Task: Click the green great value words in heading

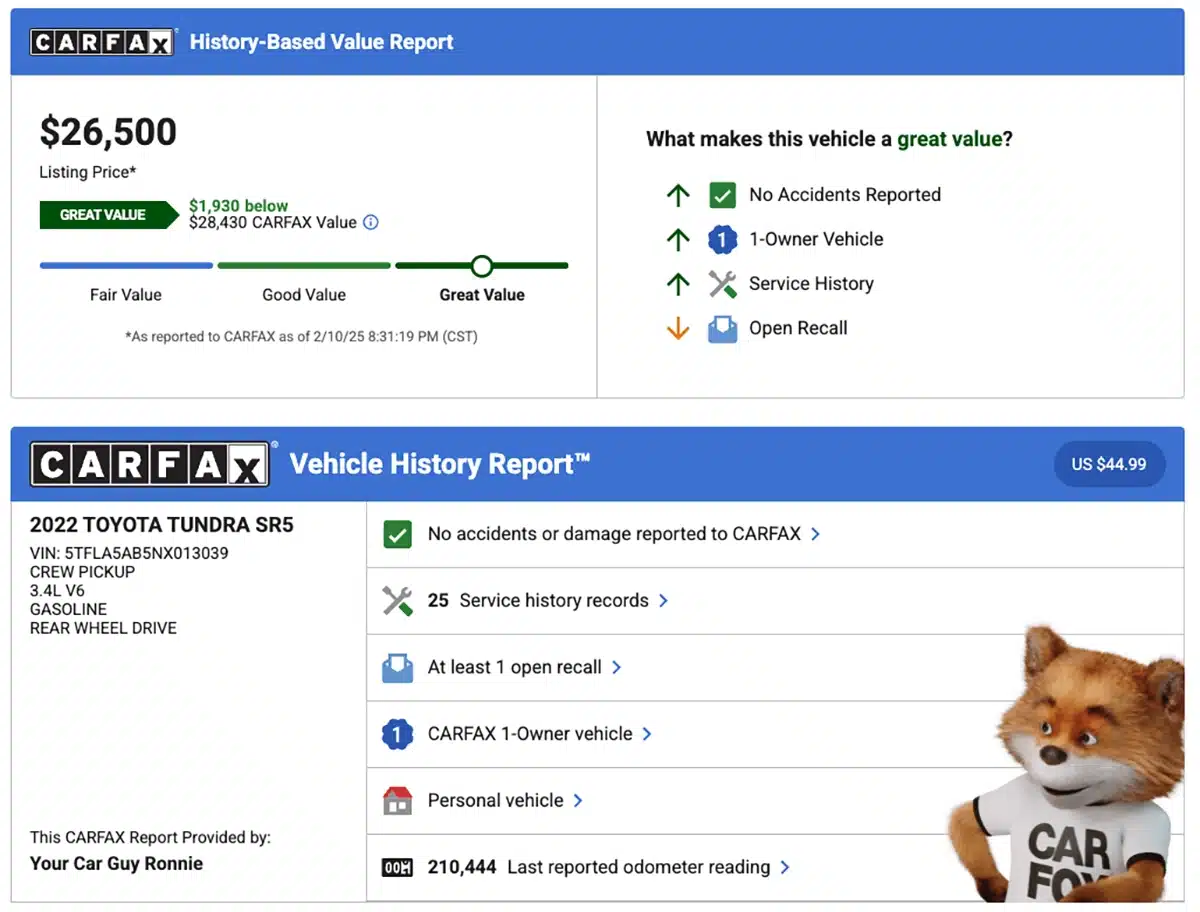Action: click(949, 140)
